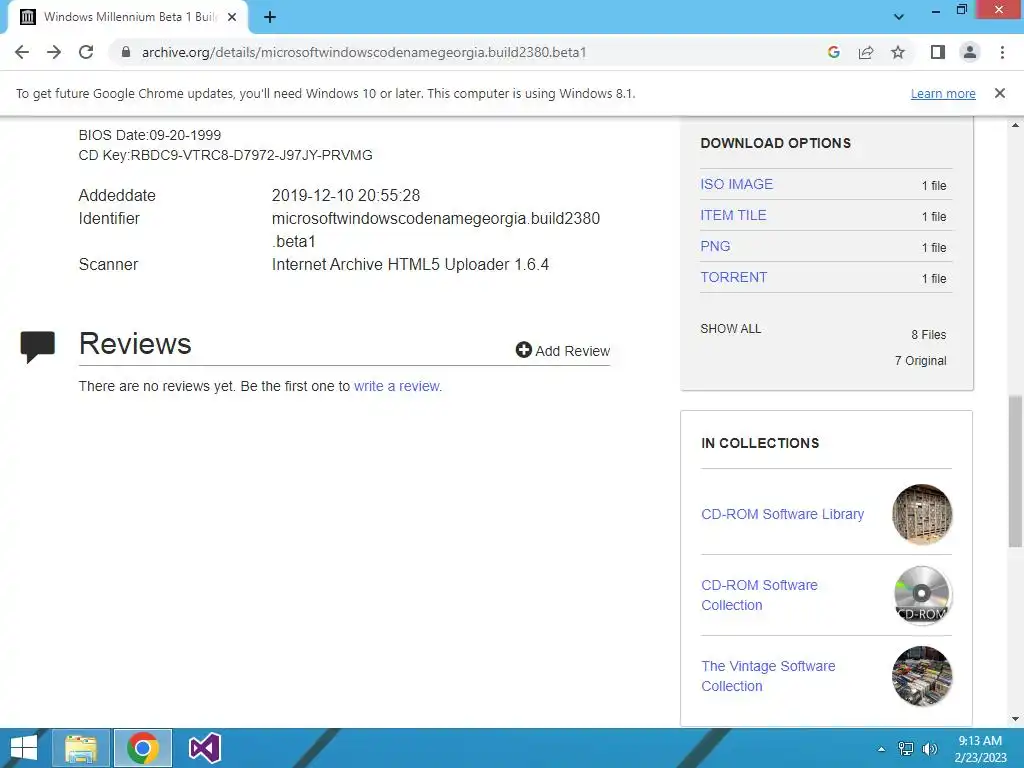Focus the address bar URL

(x=364, y=52)
